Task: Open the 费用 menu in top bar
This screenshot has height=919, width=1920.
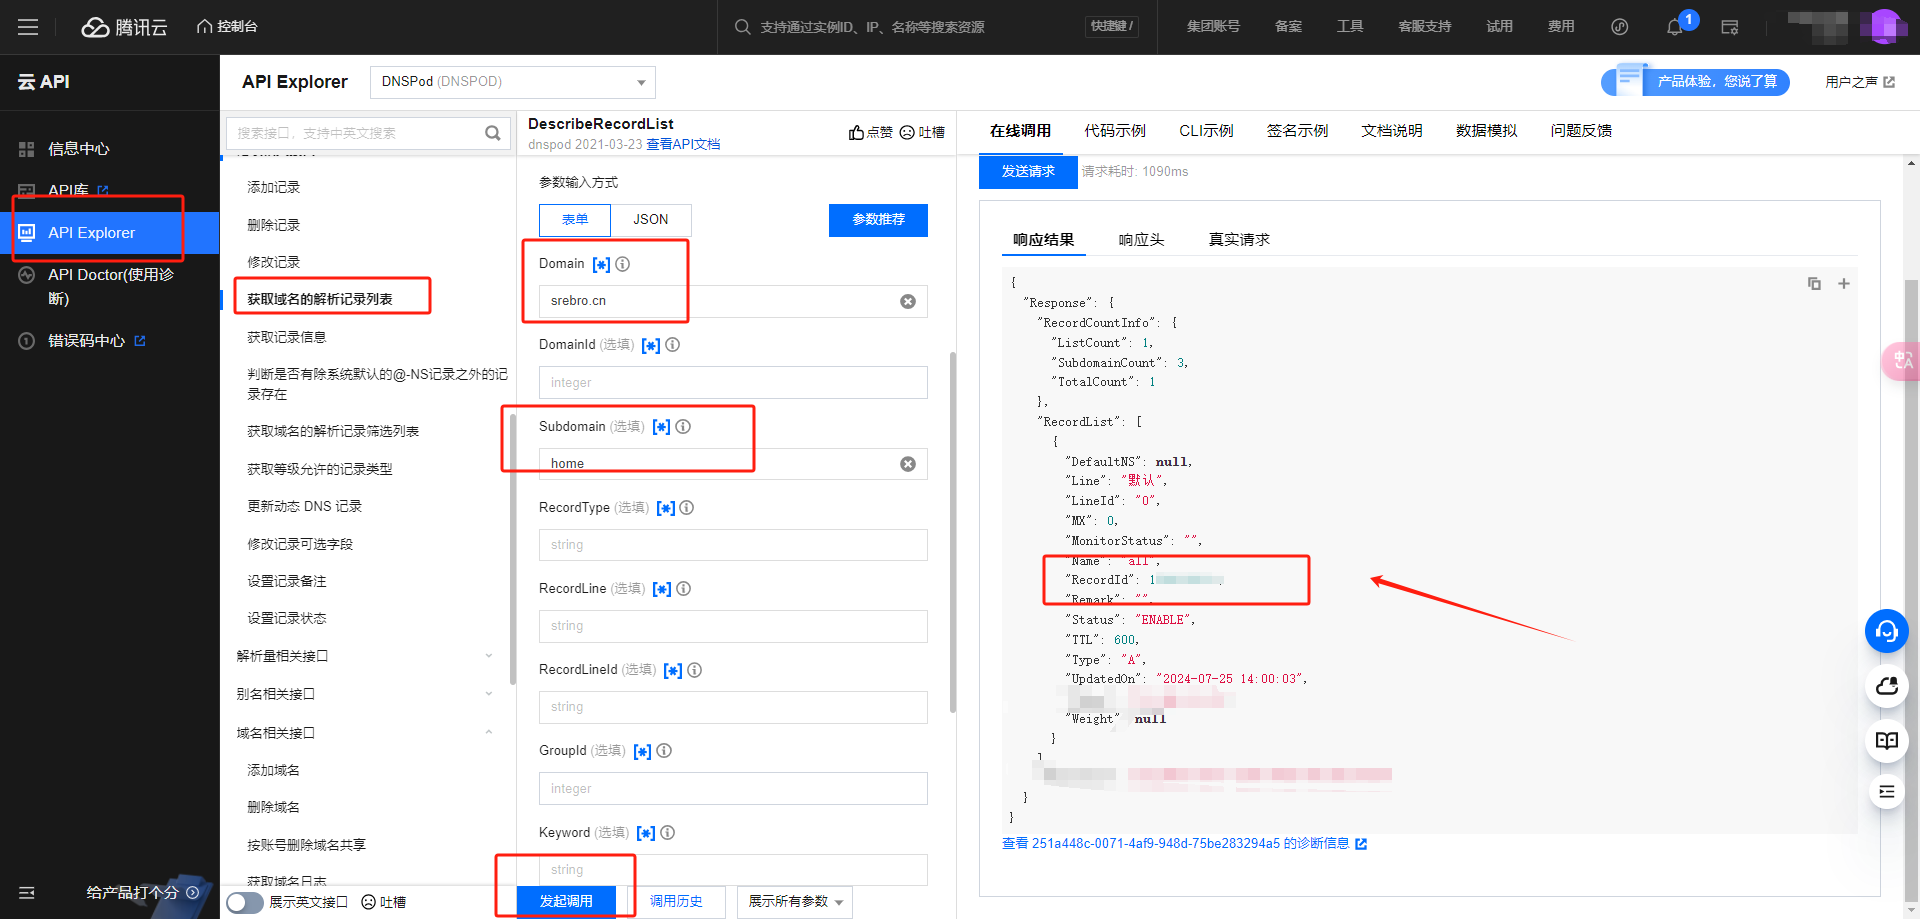Action: click(1561, 27)
